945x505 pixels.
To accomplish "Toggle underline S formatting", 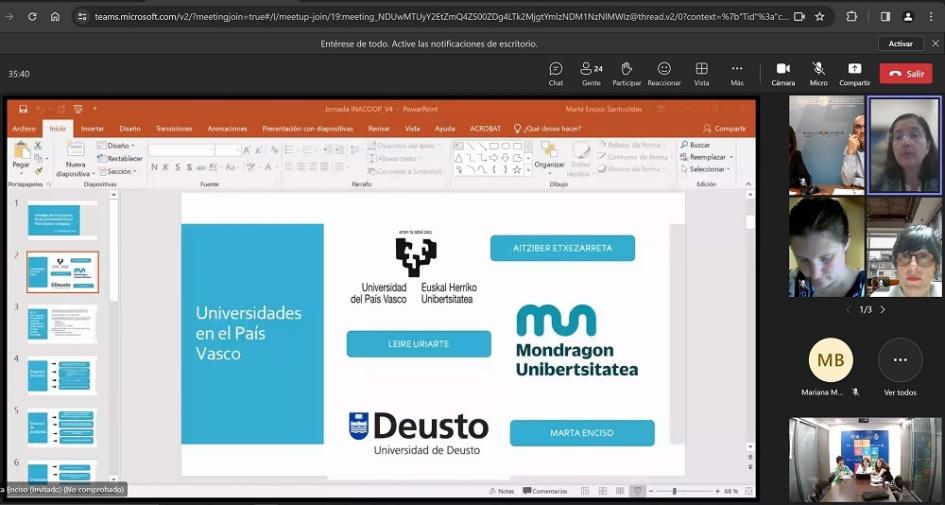I will pyautogui.click(x=178, y=167).
